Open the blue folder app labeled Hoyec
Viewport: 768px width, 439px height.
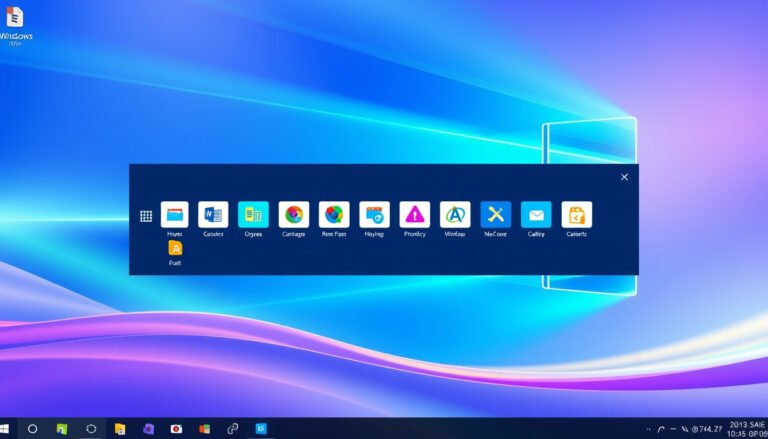pyautogui.click(x=174, y=215)
